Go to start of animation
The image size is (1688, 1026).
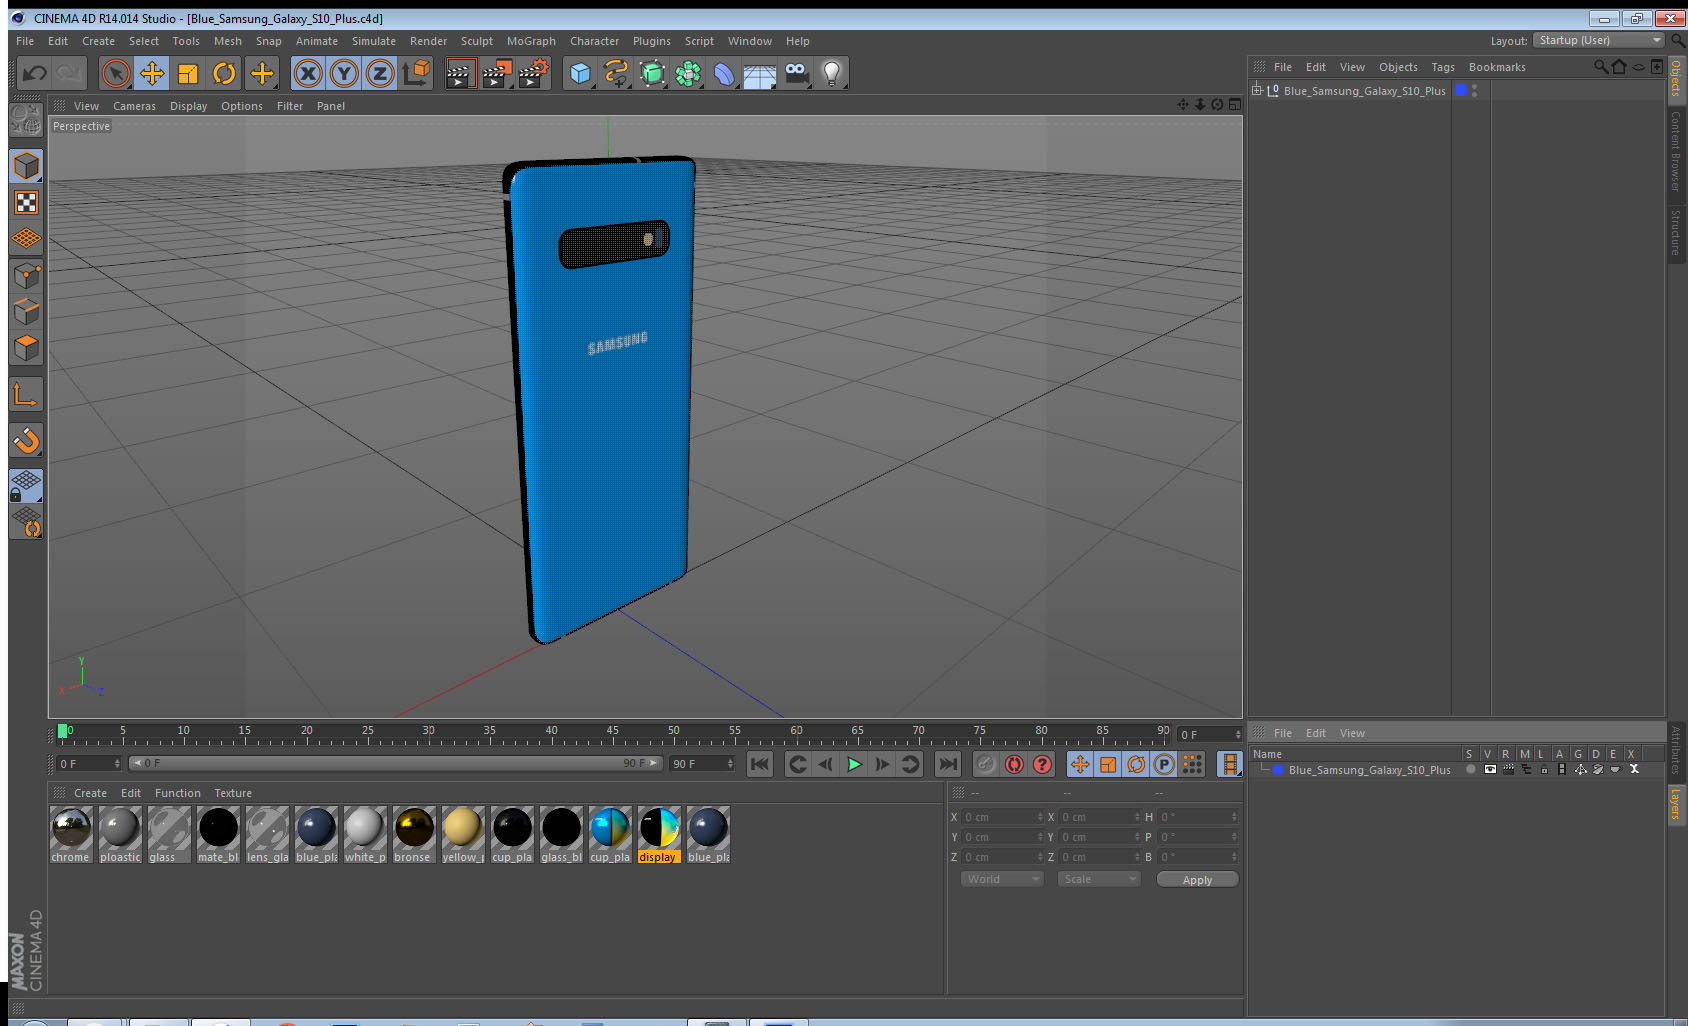(x=760, y=764)
